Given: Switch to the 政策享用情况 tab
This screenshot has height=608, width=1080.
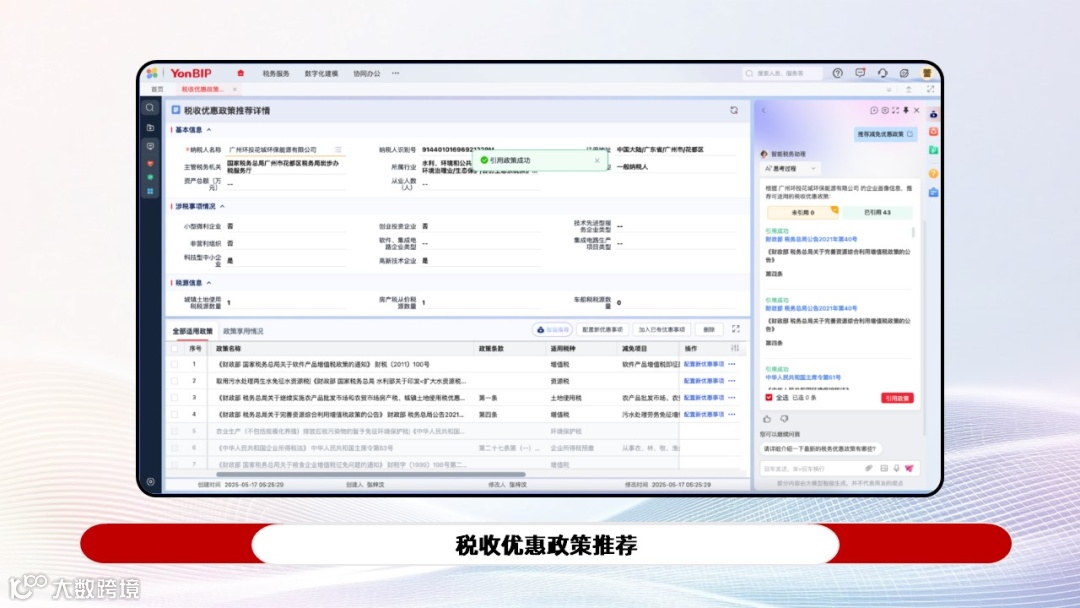Looking at the screenshot, I should coord(243,331).
